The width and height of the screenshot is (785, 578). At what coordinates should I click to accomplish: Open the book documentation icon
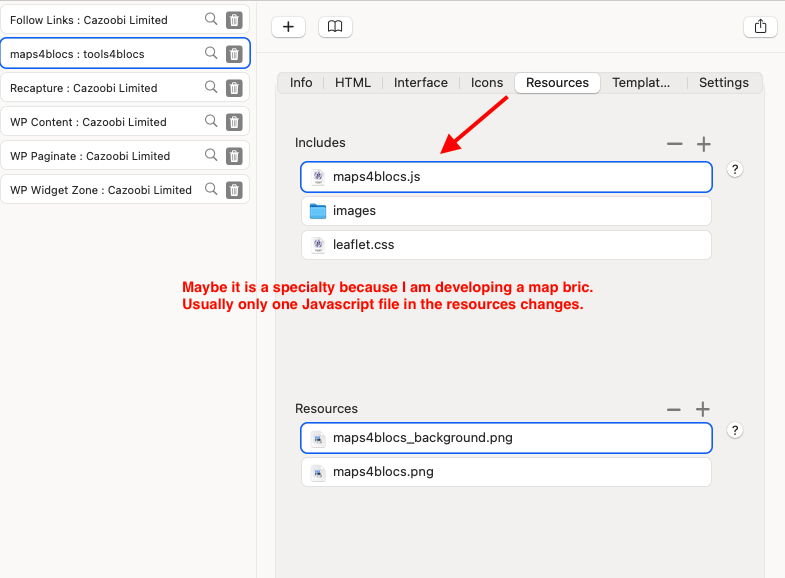[x=335, y=27]
